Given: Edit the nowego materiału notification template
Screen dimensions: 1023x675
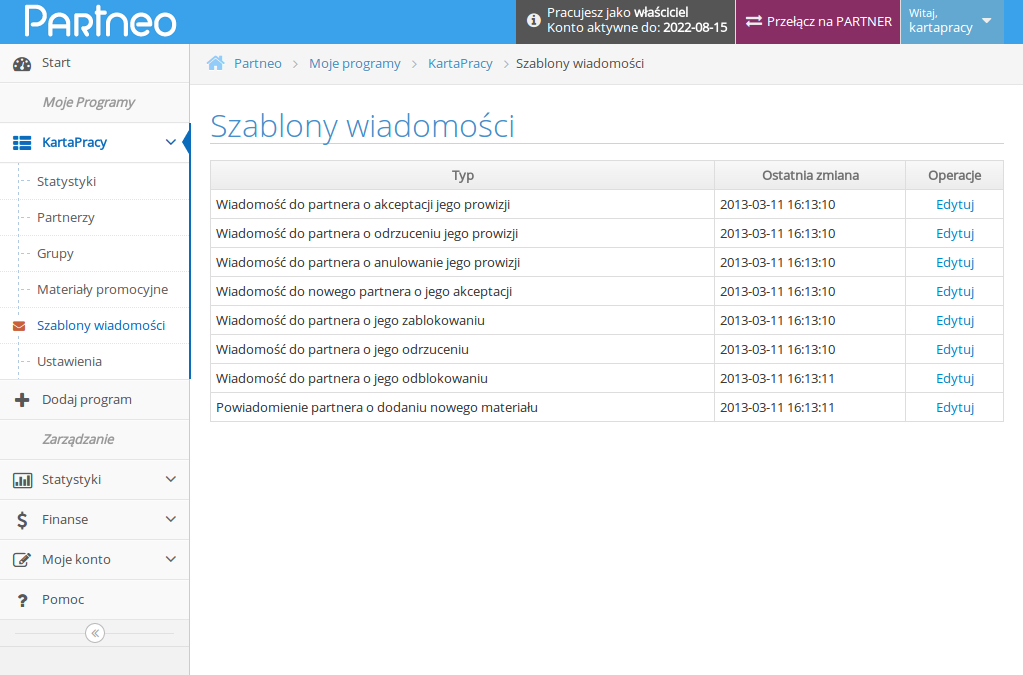Looking at the screenshot, I should (954, 408).
